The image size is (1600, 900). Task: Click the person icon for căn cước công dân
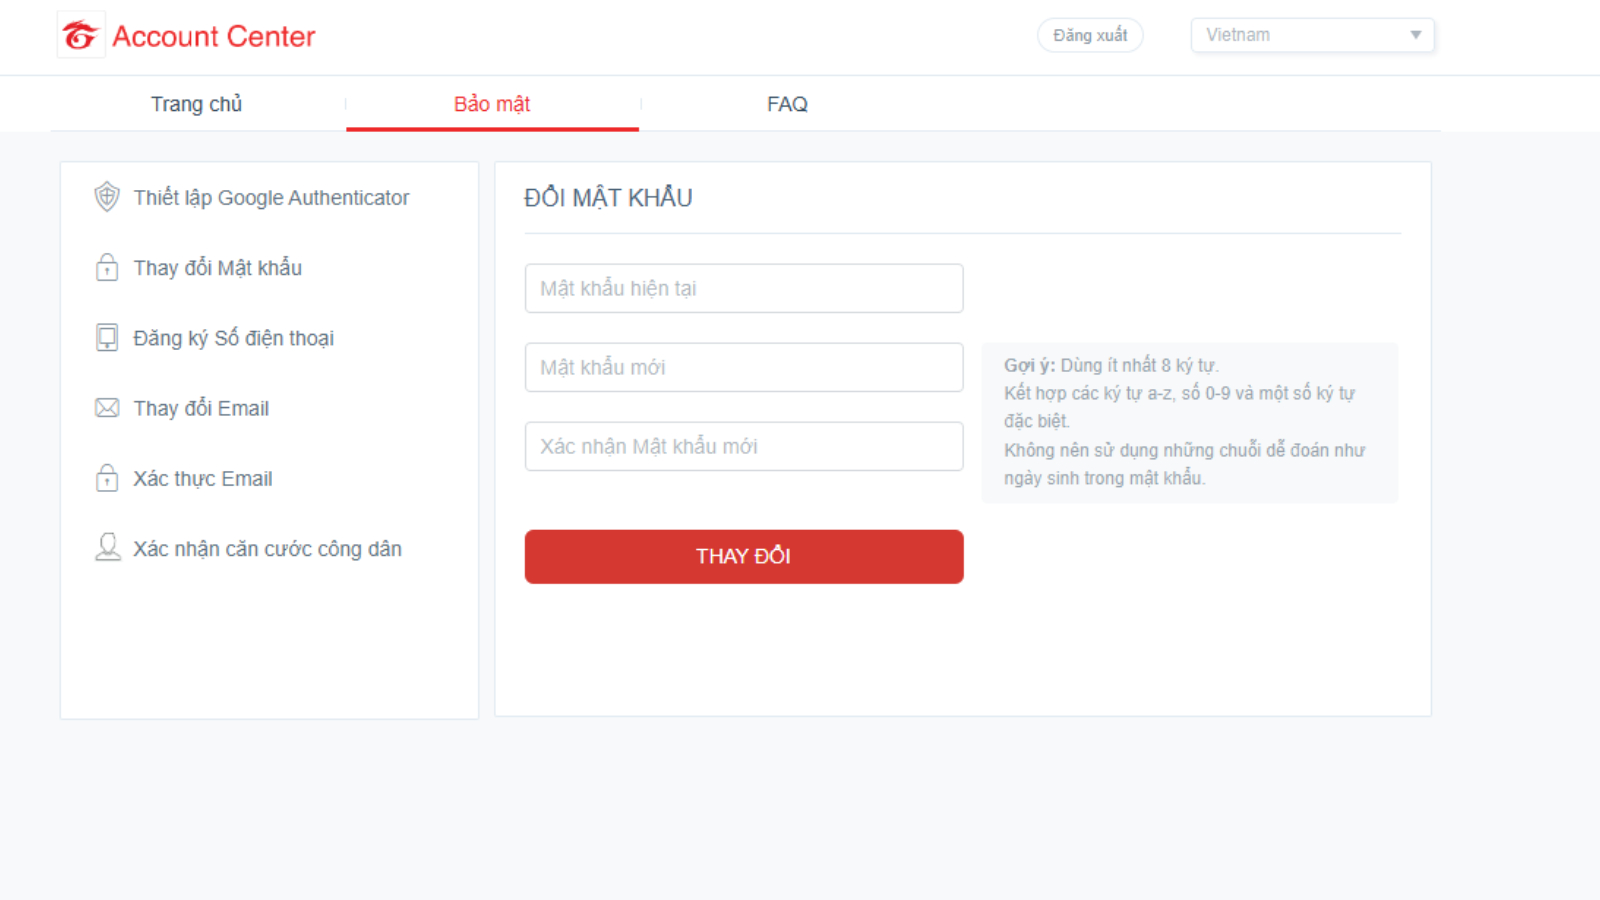(x=107, y=548)
